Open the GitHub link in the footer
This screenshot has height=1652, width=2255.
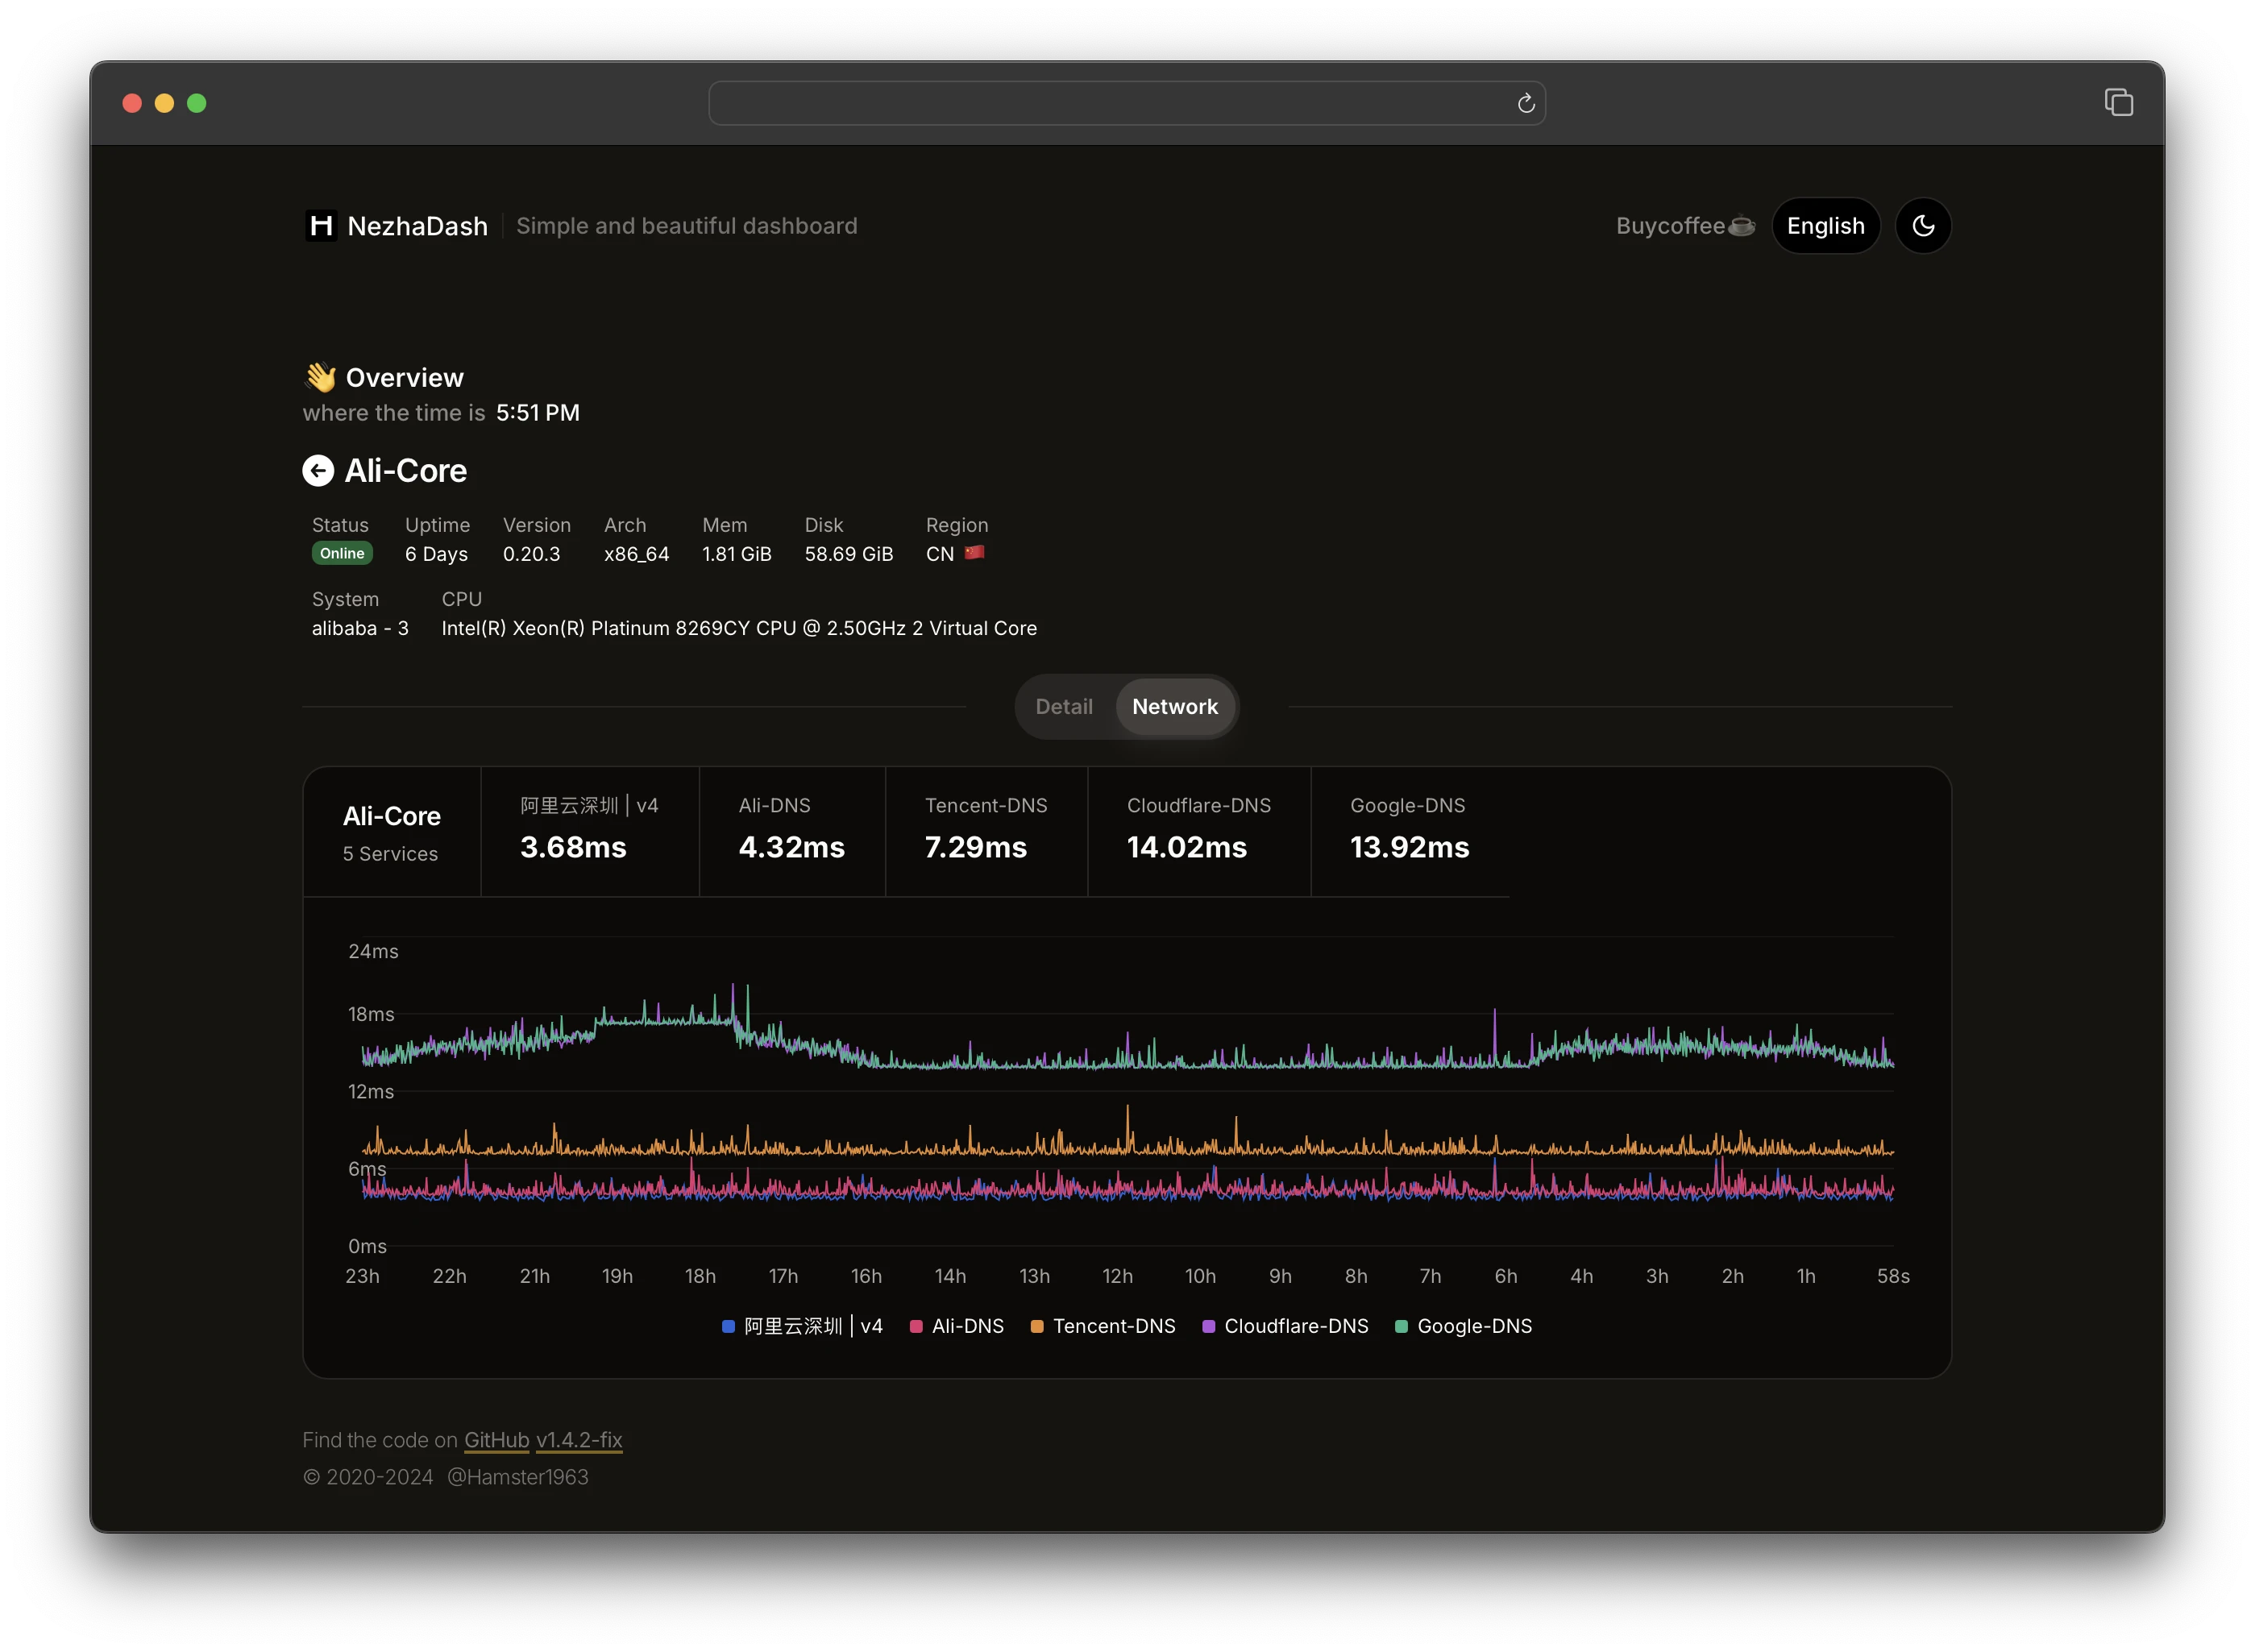[x=496, y=1440]
